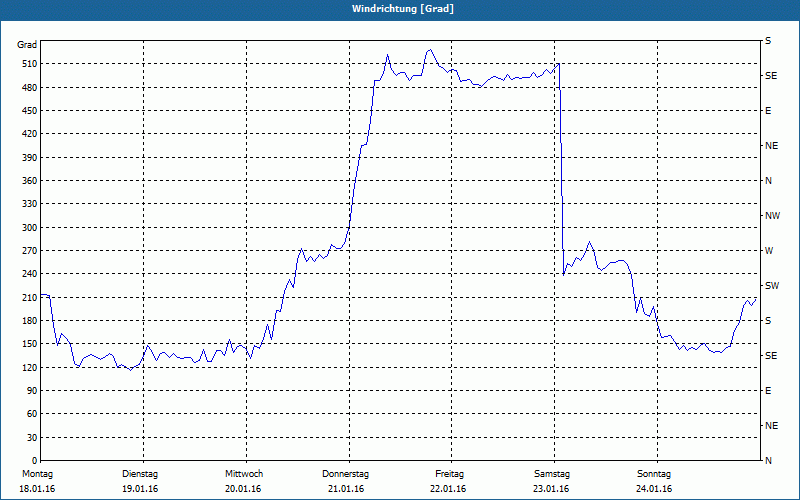Click the "SE" compass label between 480 and 510
The height and width of the screenshot is (500, 800).
(x=771, y=76)
